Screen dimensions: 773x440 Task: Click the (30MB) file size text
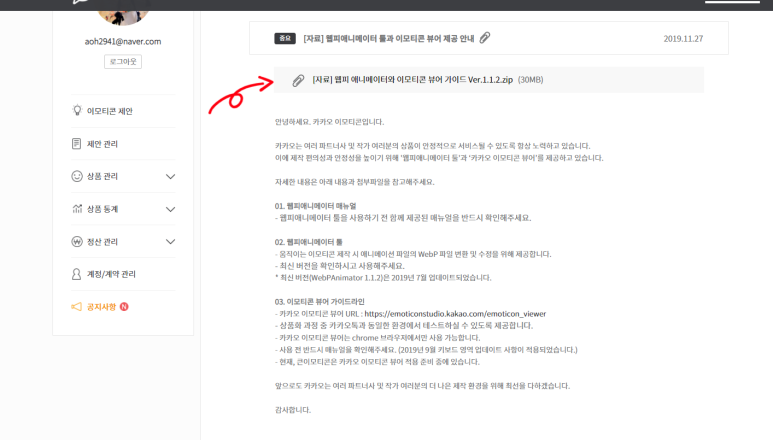pyautogui.click(x=530, y=80)
